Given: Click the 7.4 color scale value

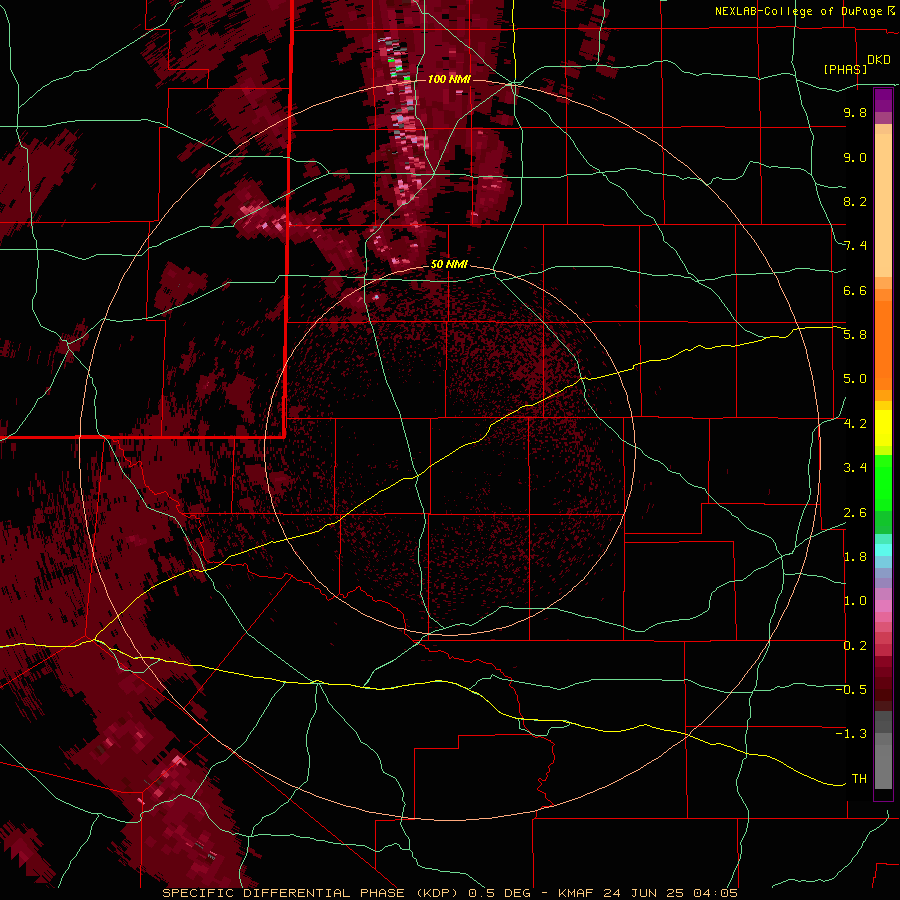Looking at the screenshot, I should click(x=855, y=246).
